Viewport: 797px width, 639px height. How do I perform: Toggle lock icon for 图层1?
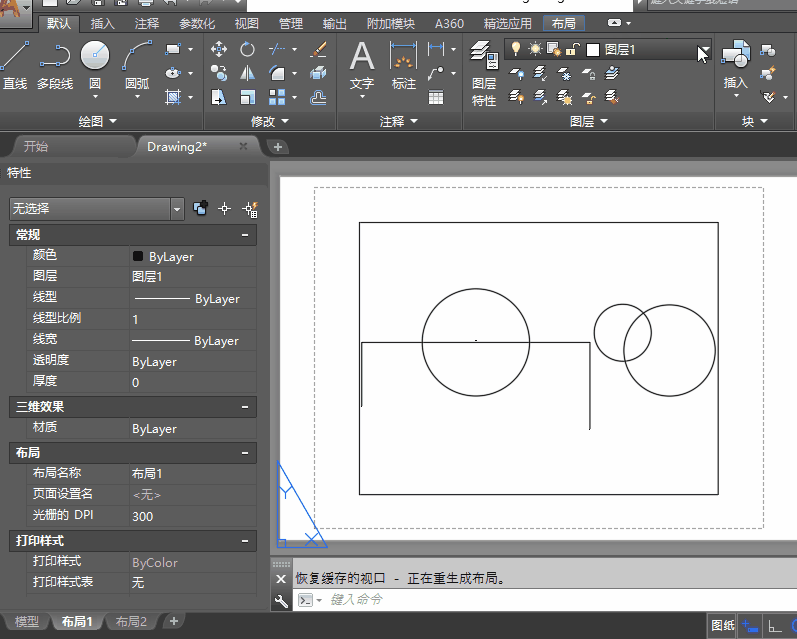(x=573, y=49)
